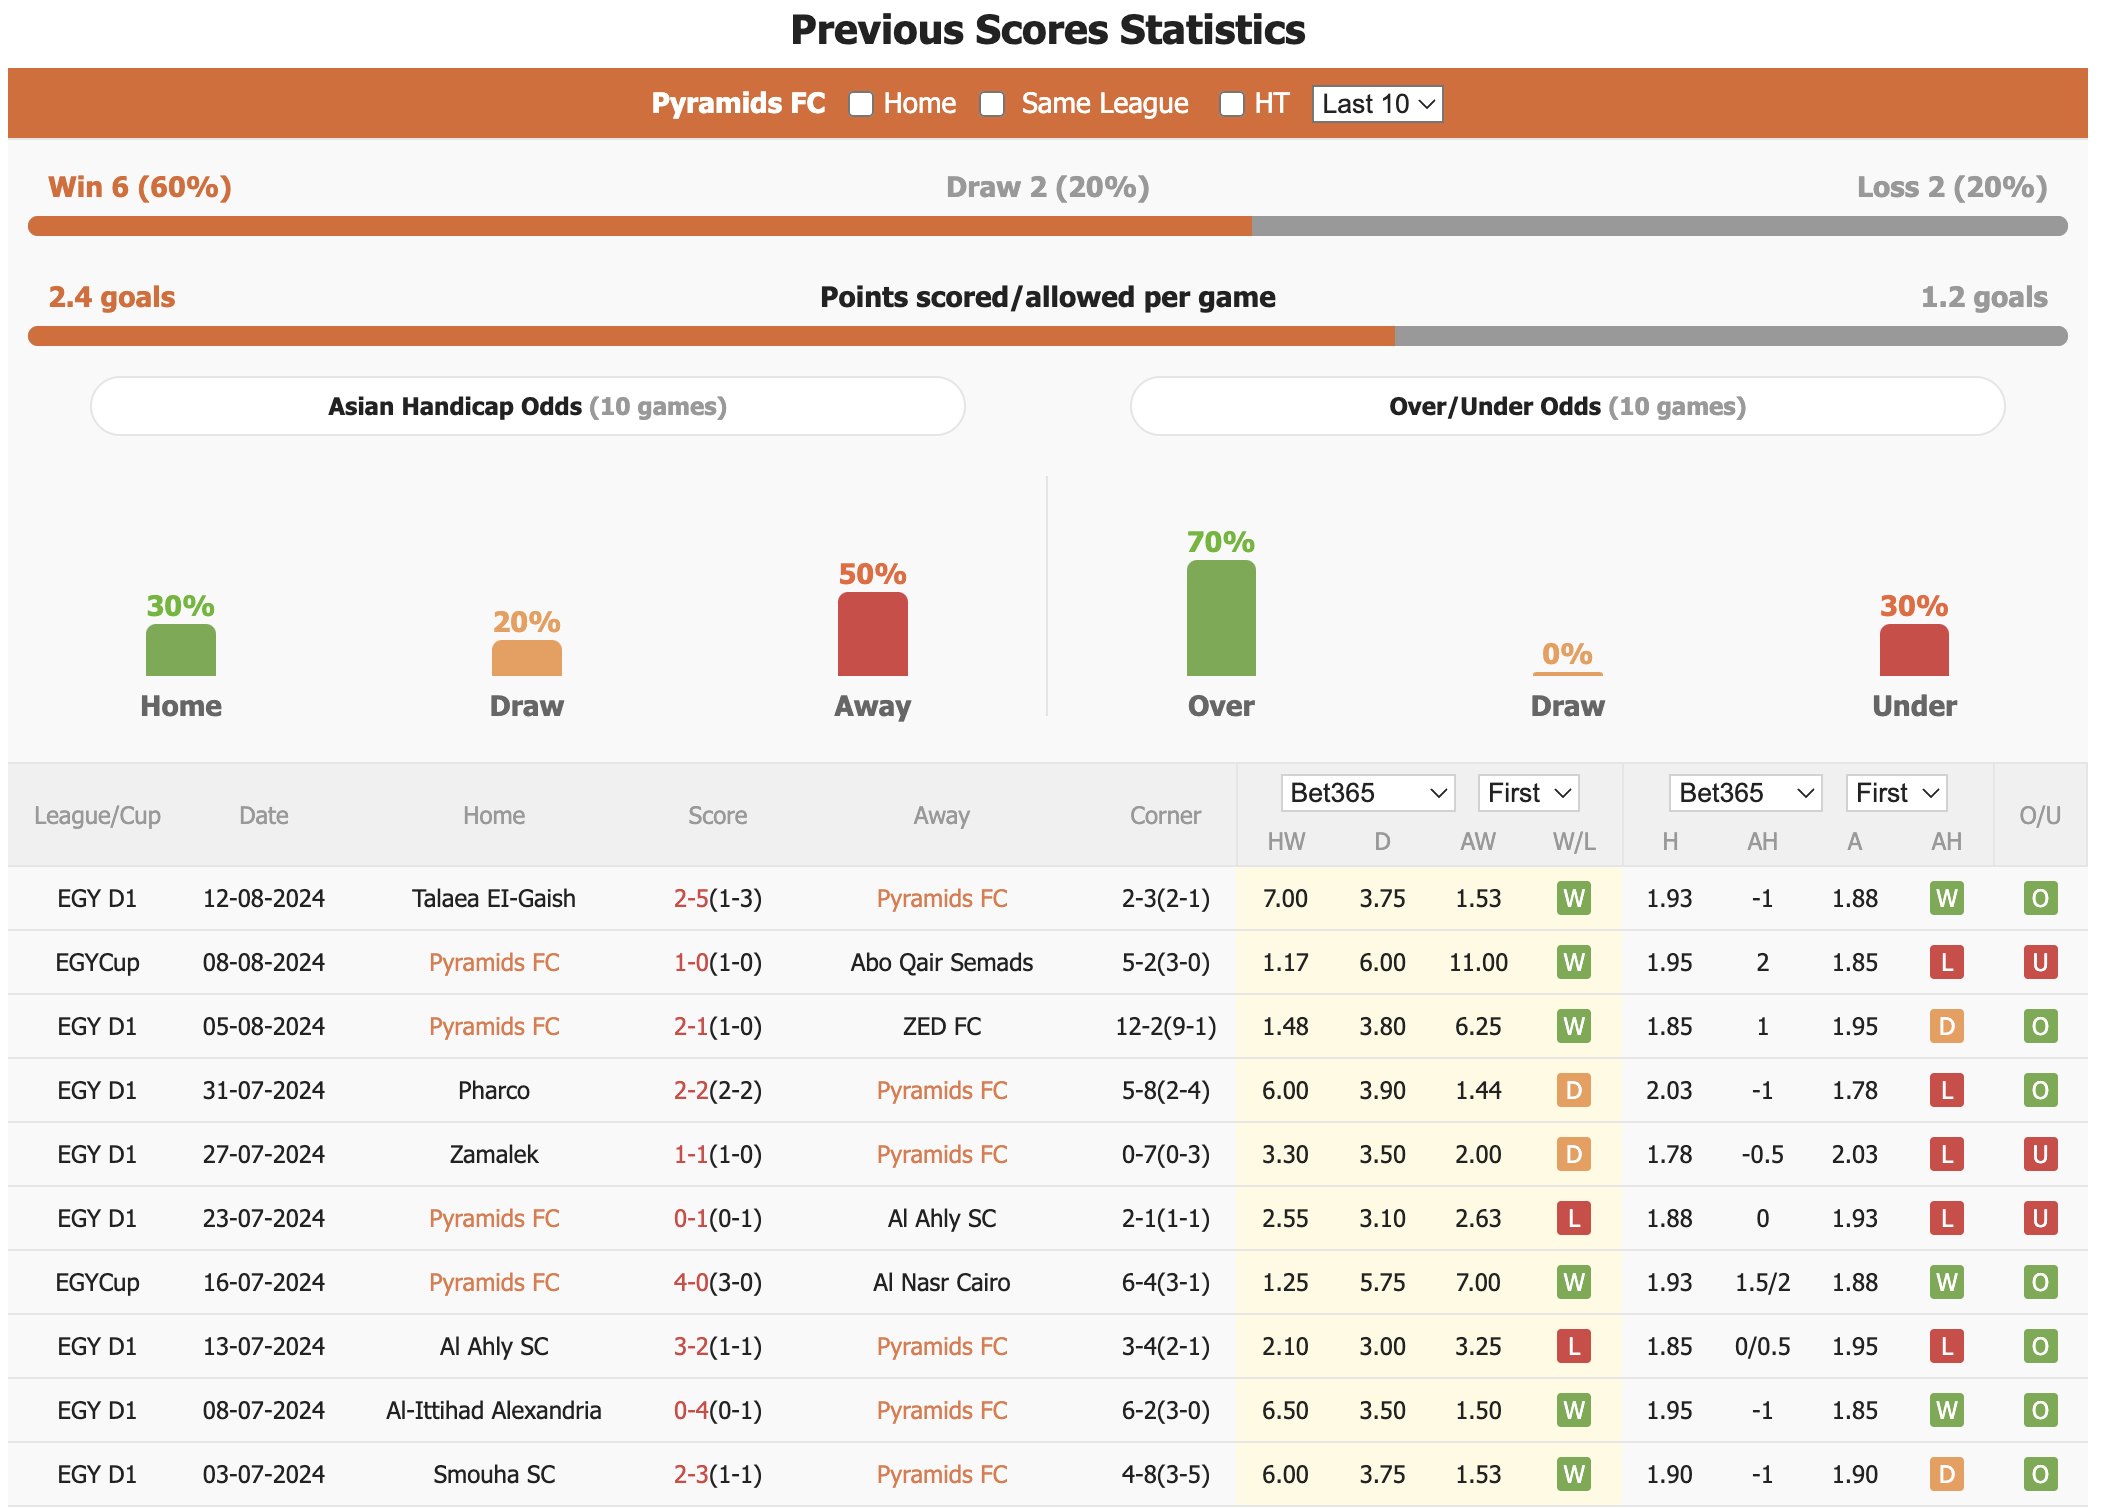
Task: Click the League/Cup column header
Action: 97,815
